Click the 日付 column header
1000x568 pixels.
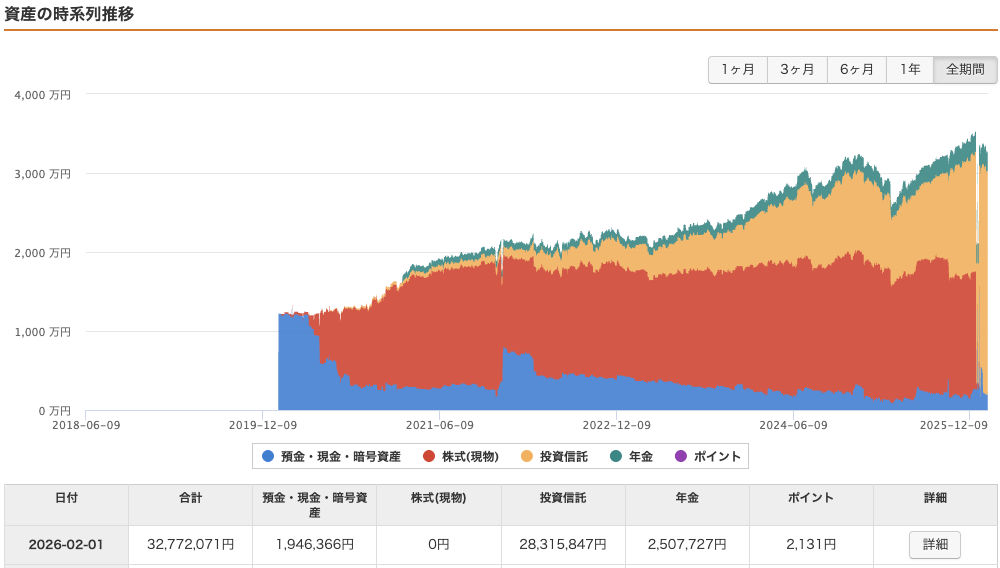click(x=67, y=498)
